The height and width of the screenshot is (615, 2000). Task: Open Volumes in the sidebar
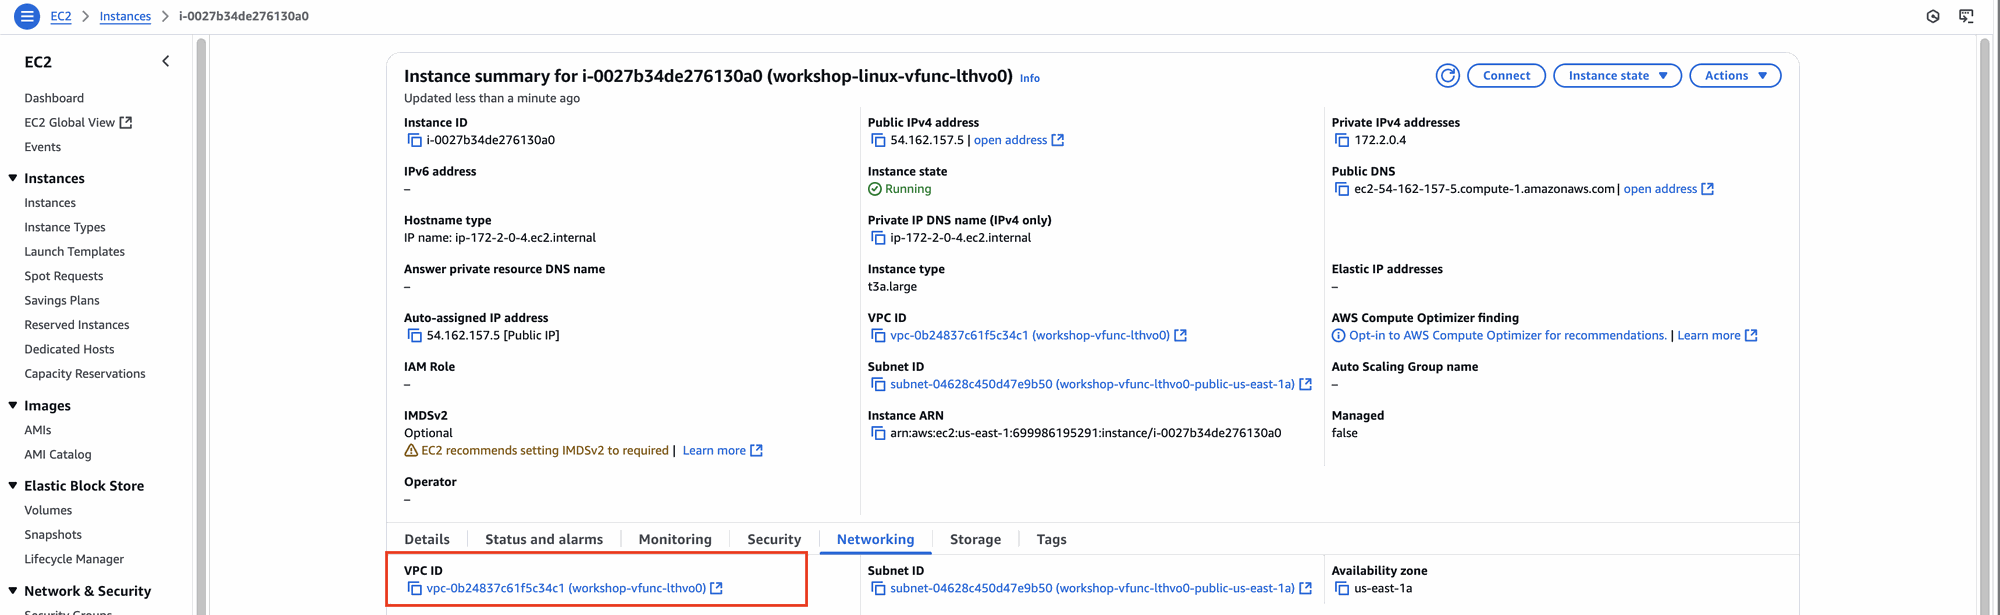pyautogui.click(x=48, y=510)
